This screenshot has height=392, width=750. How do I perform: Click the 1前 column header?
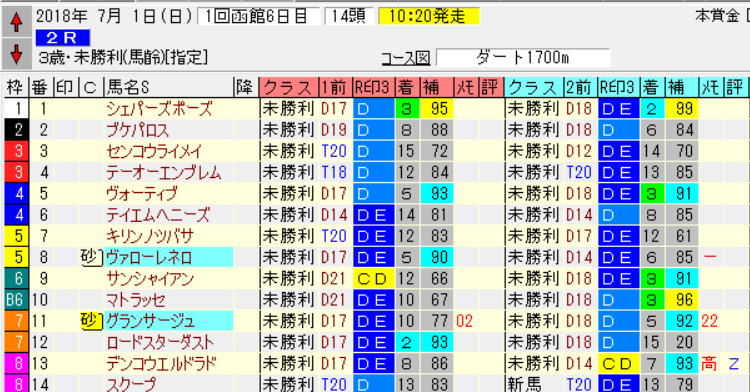[335, 87]
